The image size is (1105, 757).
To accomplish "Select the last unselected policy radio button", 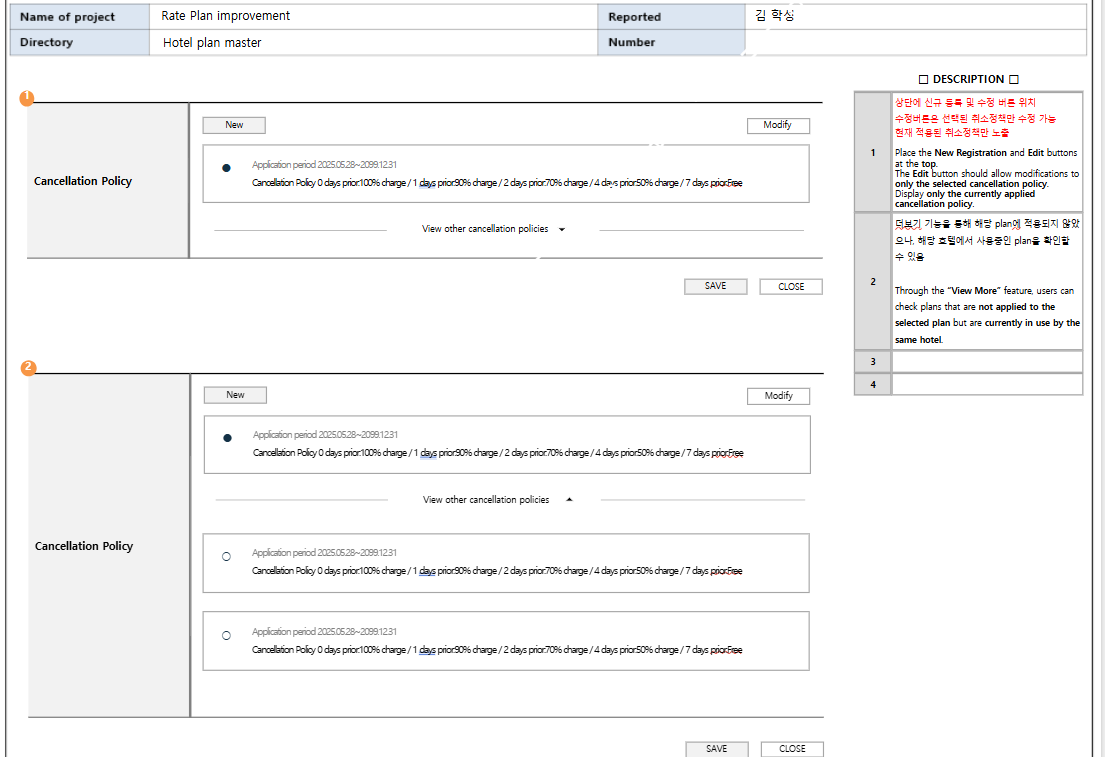I will pyautogui.click(x=226, y=635).
